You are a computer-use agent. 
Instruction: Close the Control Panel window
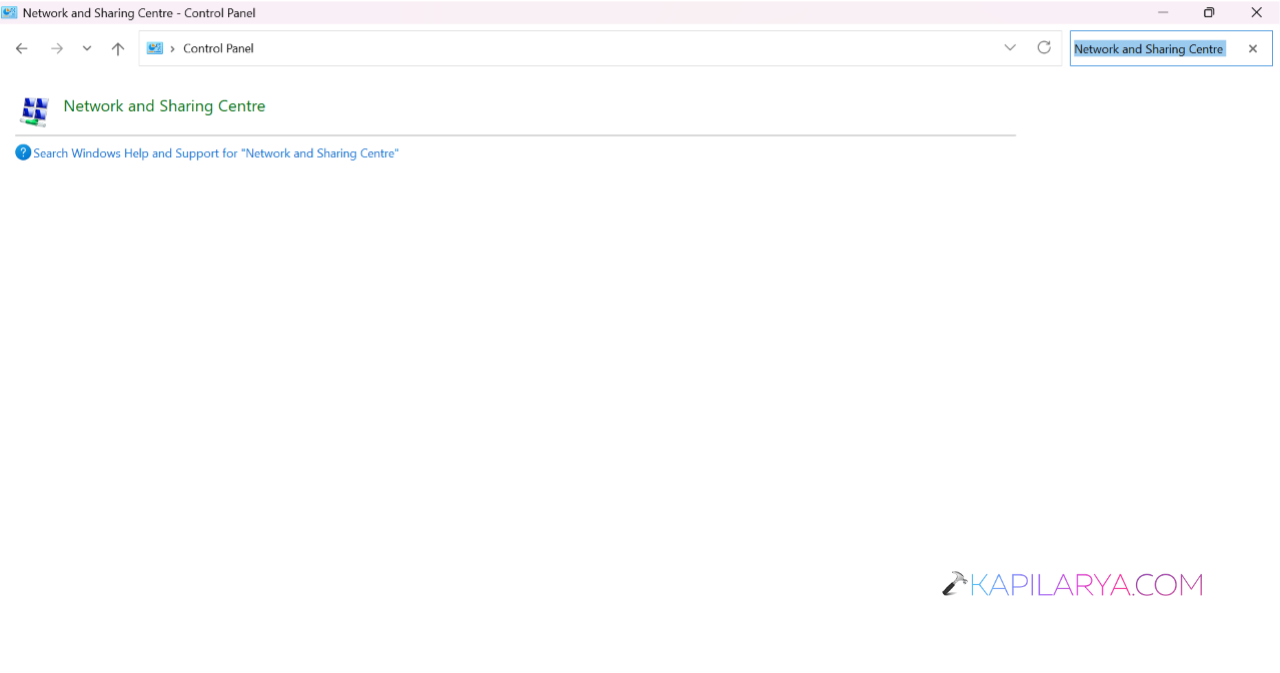1256,12
